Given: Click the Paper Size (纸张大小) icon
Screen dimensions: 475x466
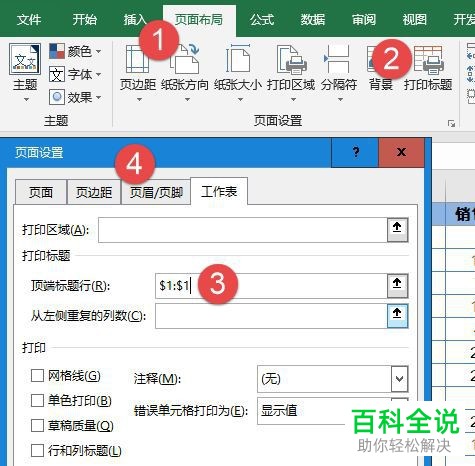Looking at the screenshot, I should (x=238, y=59).
